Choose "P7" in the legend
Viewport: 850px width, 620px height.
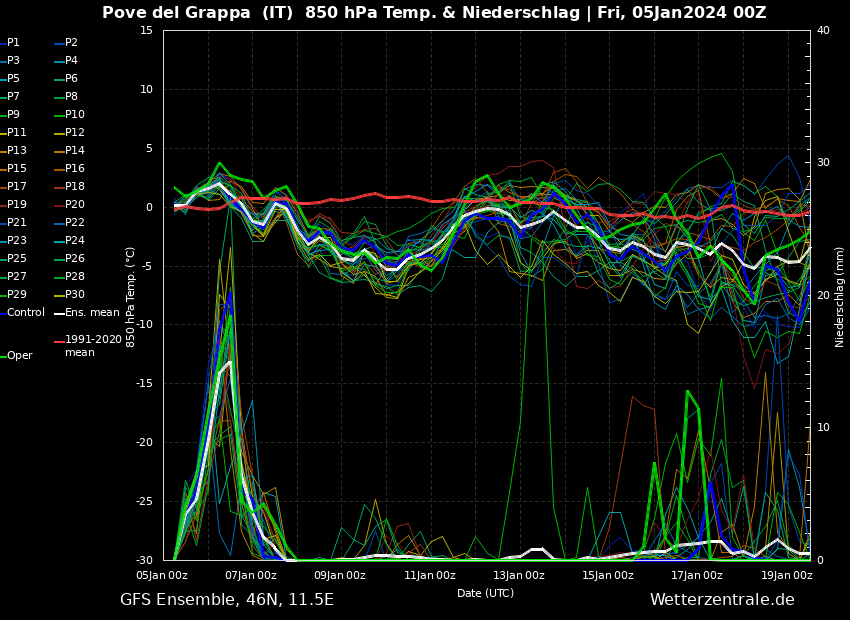click(x=10, y=96)
